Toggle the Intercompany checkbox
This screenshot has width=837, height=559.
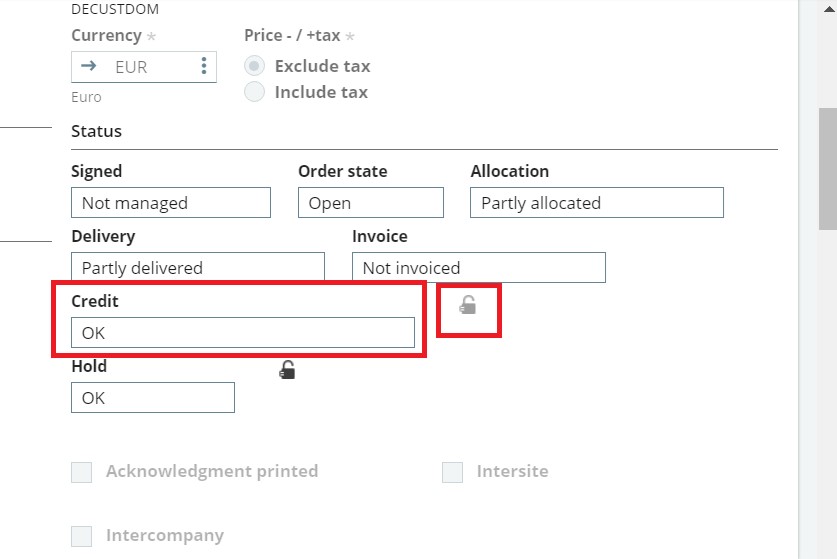[x=82, y=536]
